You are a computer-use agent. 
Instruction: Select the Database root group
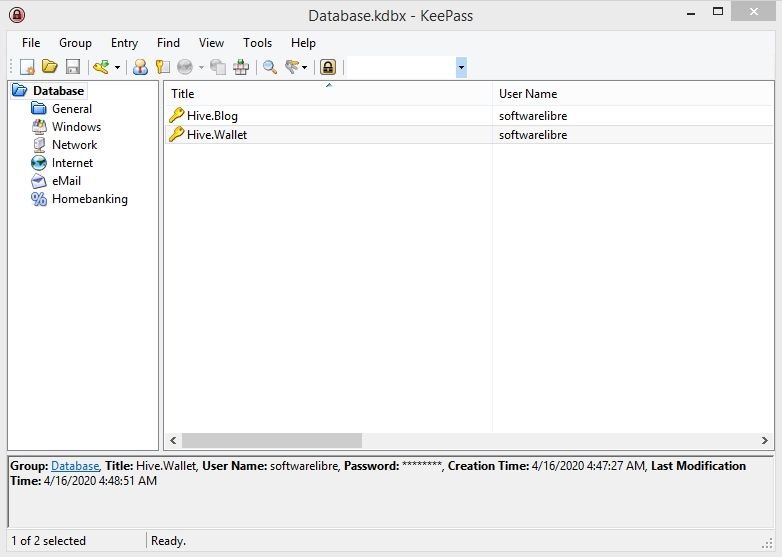58,91
